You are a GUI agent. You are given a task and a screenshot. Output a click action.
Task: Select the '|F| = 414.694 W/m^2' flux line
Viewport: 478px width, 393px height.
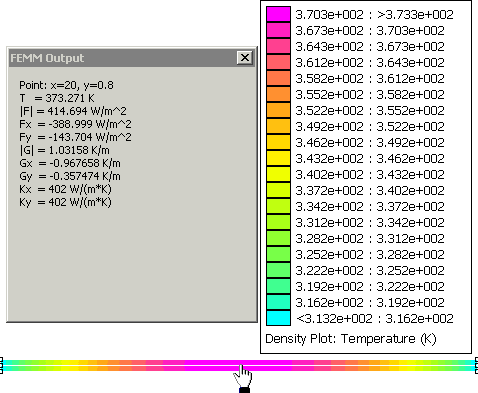click(x=73, y=111)
